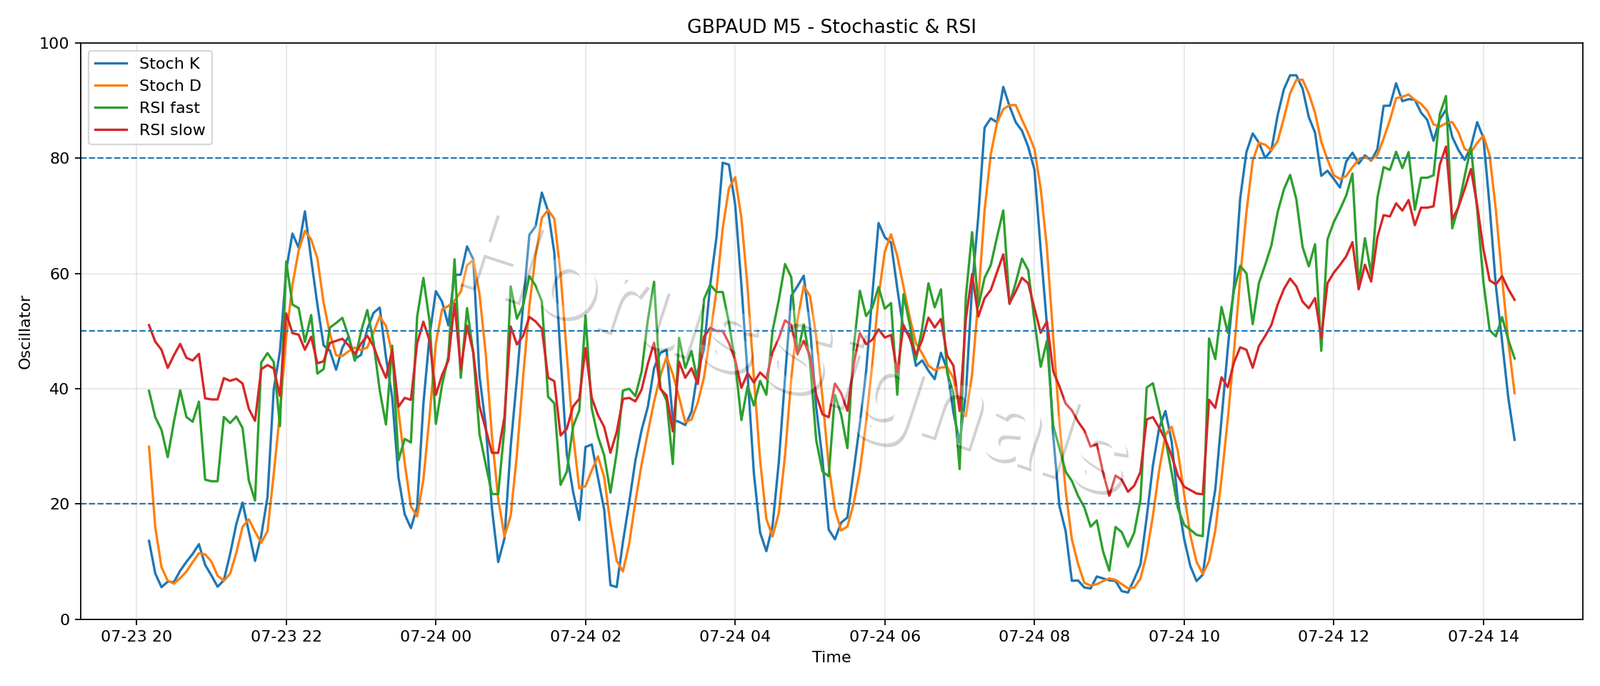This screenshot has width=1600, height=686.
Task: Click the red RSI slow legend line sample
Action: click(111, 130)
